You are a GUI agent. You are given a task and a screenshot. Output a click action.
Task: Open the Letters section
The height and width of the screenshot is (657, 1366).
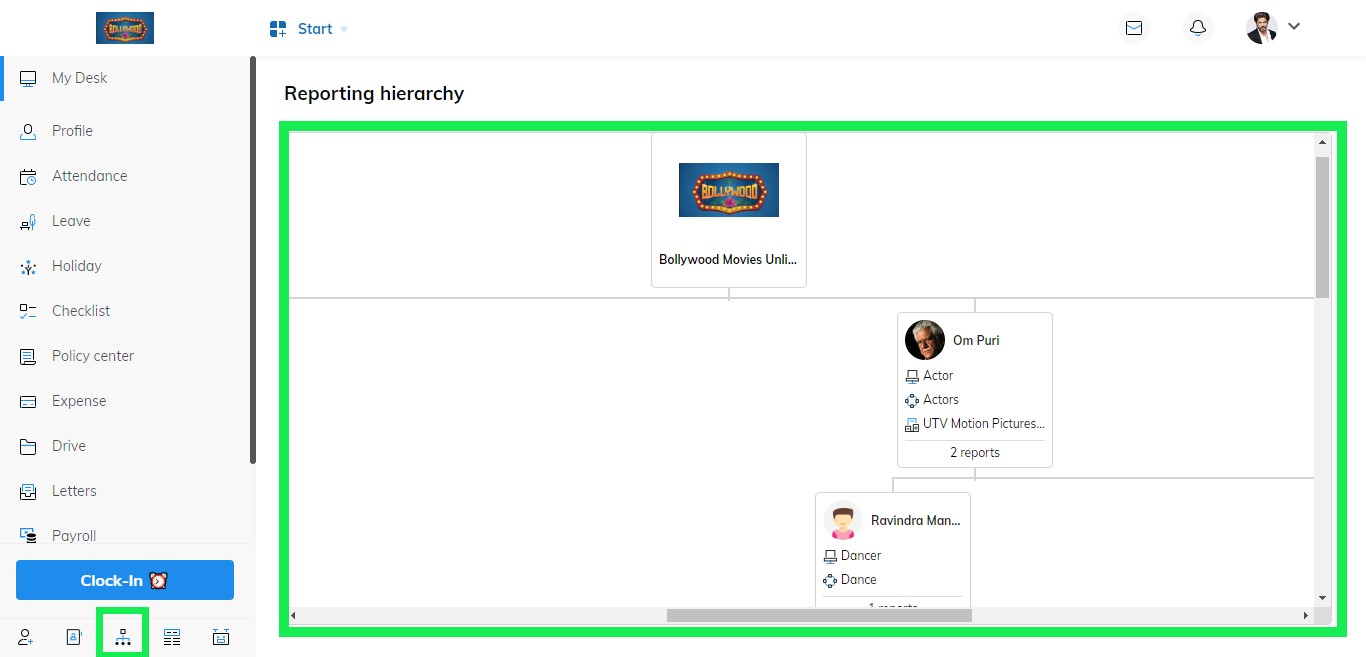pos(127,491)
